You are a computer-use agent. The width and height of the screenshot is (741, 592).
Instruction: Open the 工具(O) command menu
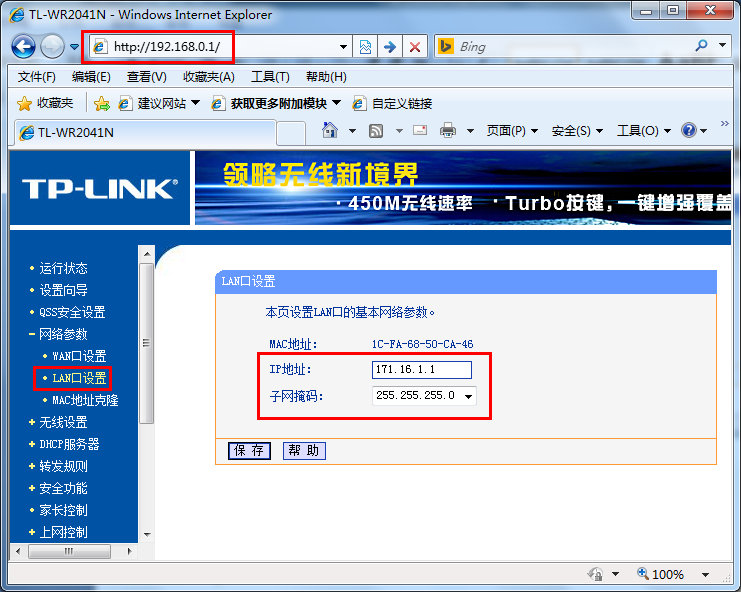[x=644, y=130]
